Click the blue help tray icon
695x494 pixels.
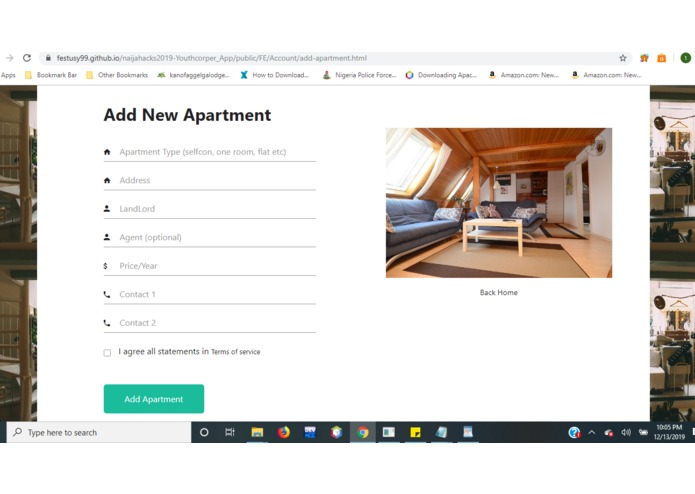pos(574,432)
